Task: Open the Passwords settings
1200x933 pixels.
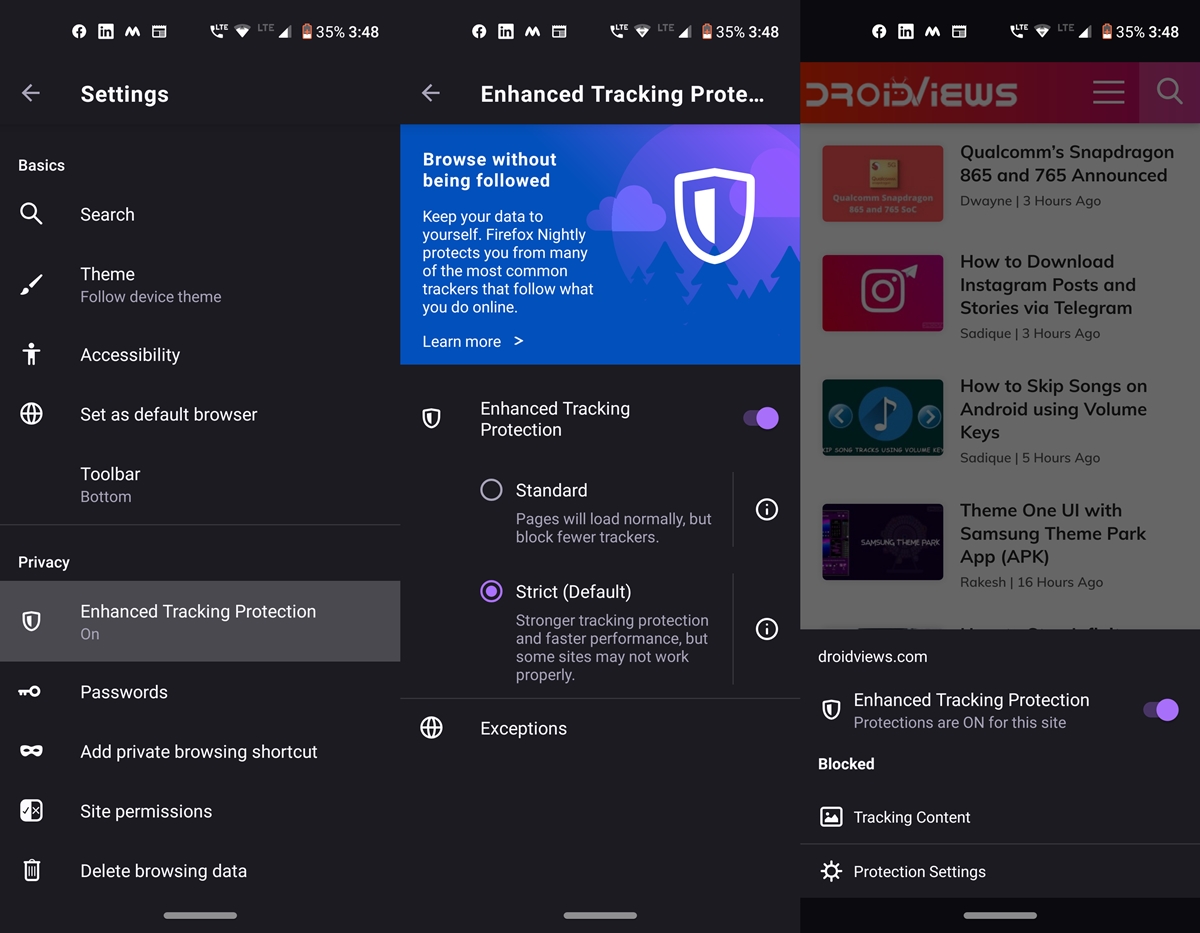Action: pos(200,692)
